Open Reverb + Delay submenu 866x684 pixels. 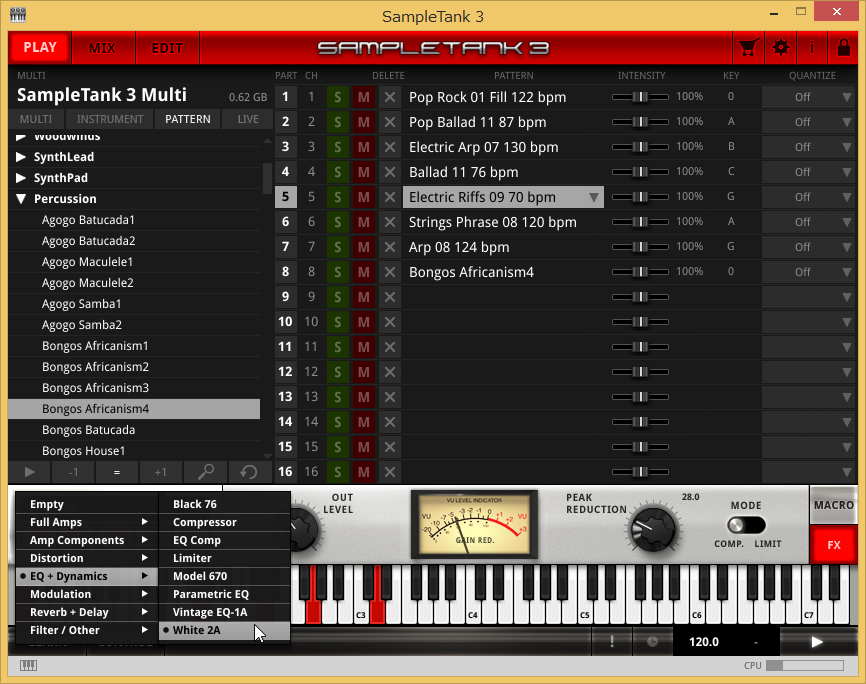point(87,612)
